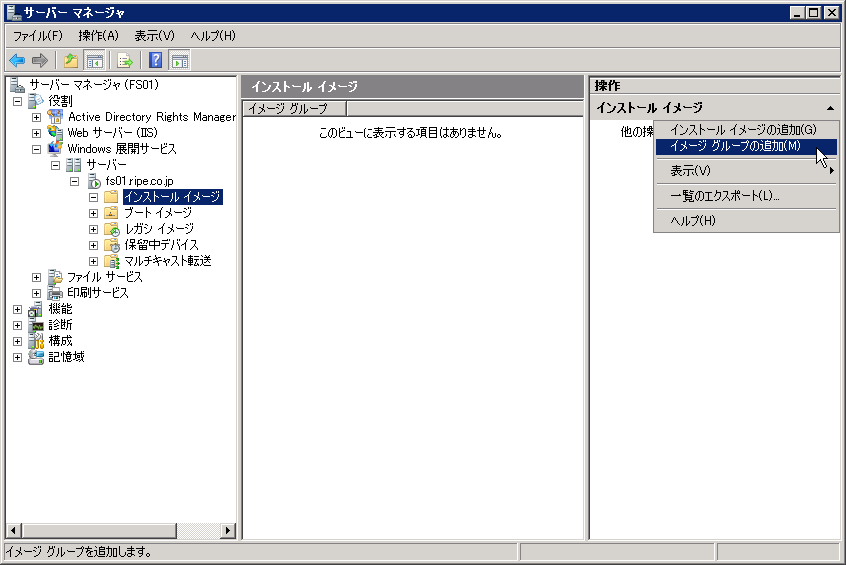Minimize the サーバー マネージャ window
The width and height of the screenshot is (846, 565).
click(797, 12)
